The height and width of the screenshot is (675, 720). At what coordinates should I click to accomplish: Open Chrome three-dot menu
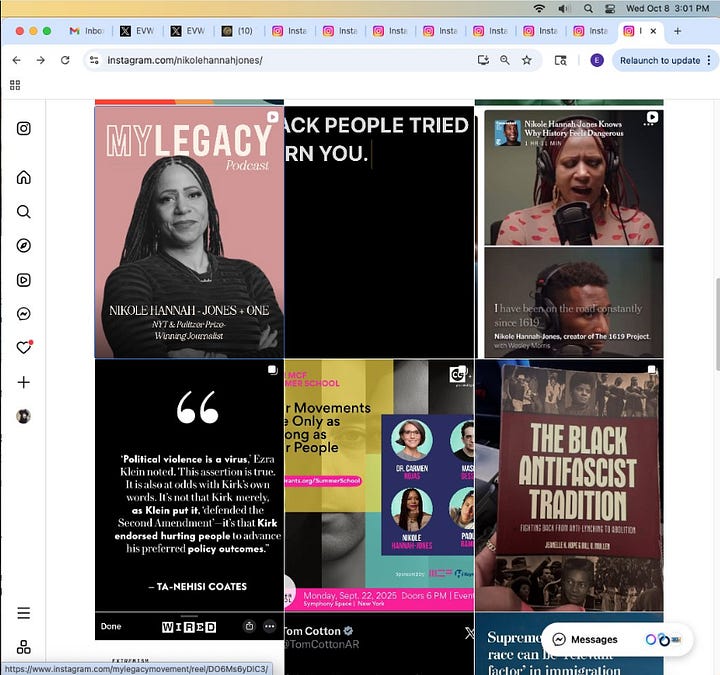click(709, 60)
